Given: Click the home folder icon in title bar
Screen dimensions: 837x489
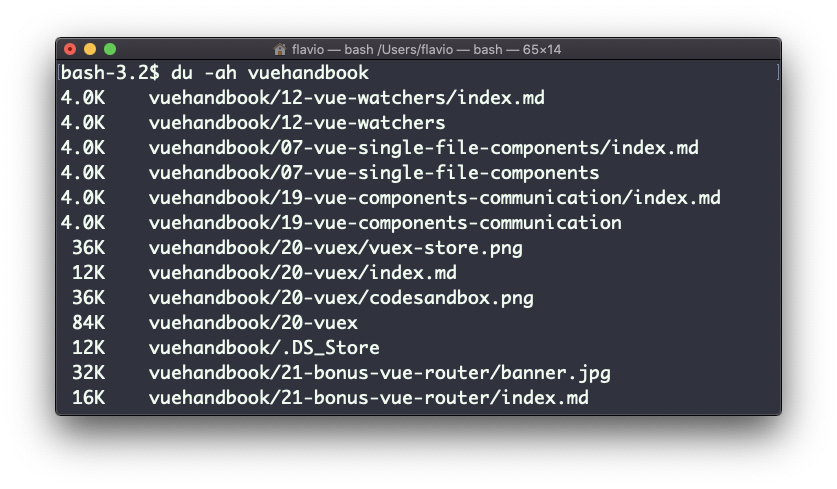Looking at the screenshot, I should point(280,50).
